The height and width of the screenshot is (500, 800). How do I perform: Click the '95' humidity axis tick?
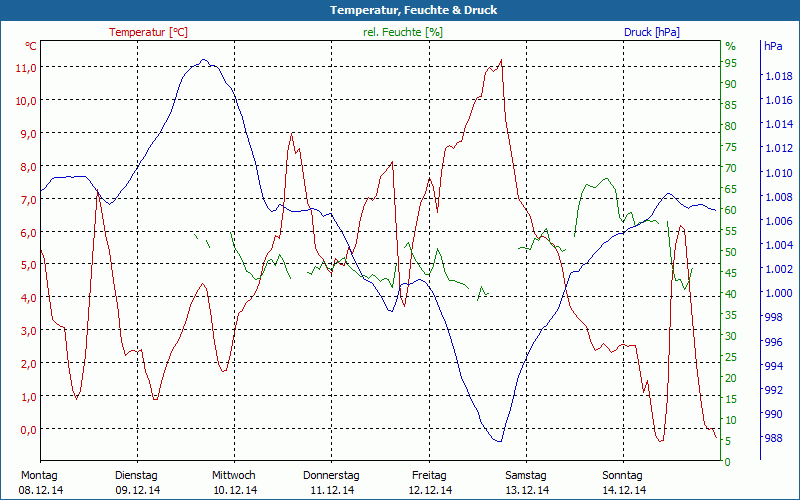(x=730, y=63)
